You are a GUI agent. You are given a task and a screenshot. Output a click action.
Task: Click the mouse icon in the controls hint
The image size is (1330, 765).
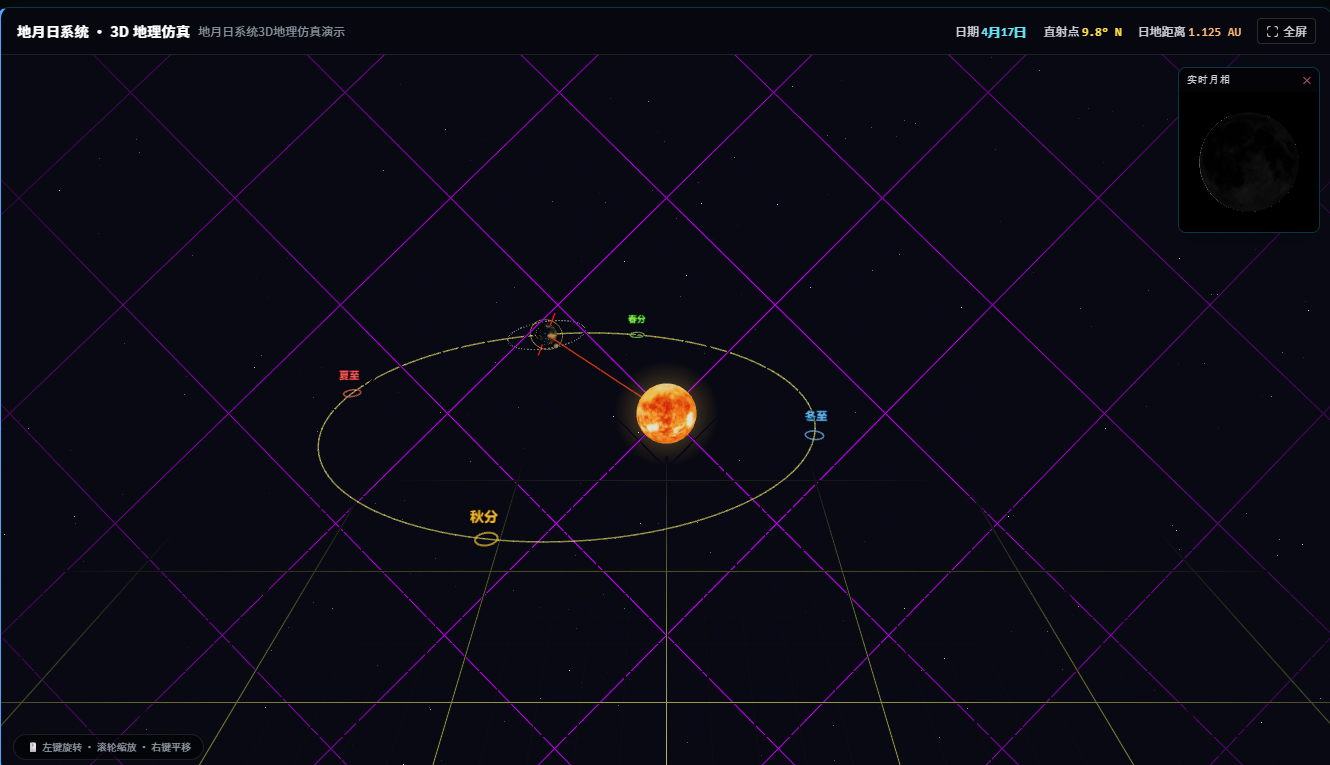click(33, 747)
